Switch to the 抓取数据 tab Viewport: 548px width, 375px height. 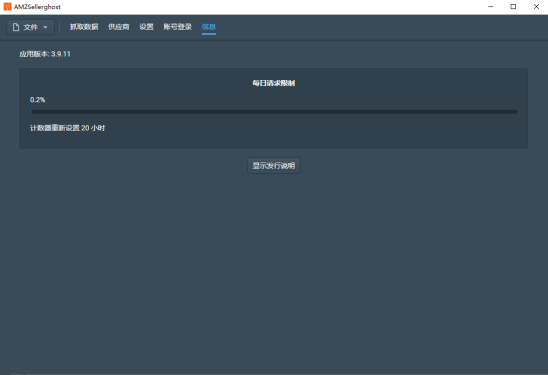84,27
